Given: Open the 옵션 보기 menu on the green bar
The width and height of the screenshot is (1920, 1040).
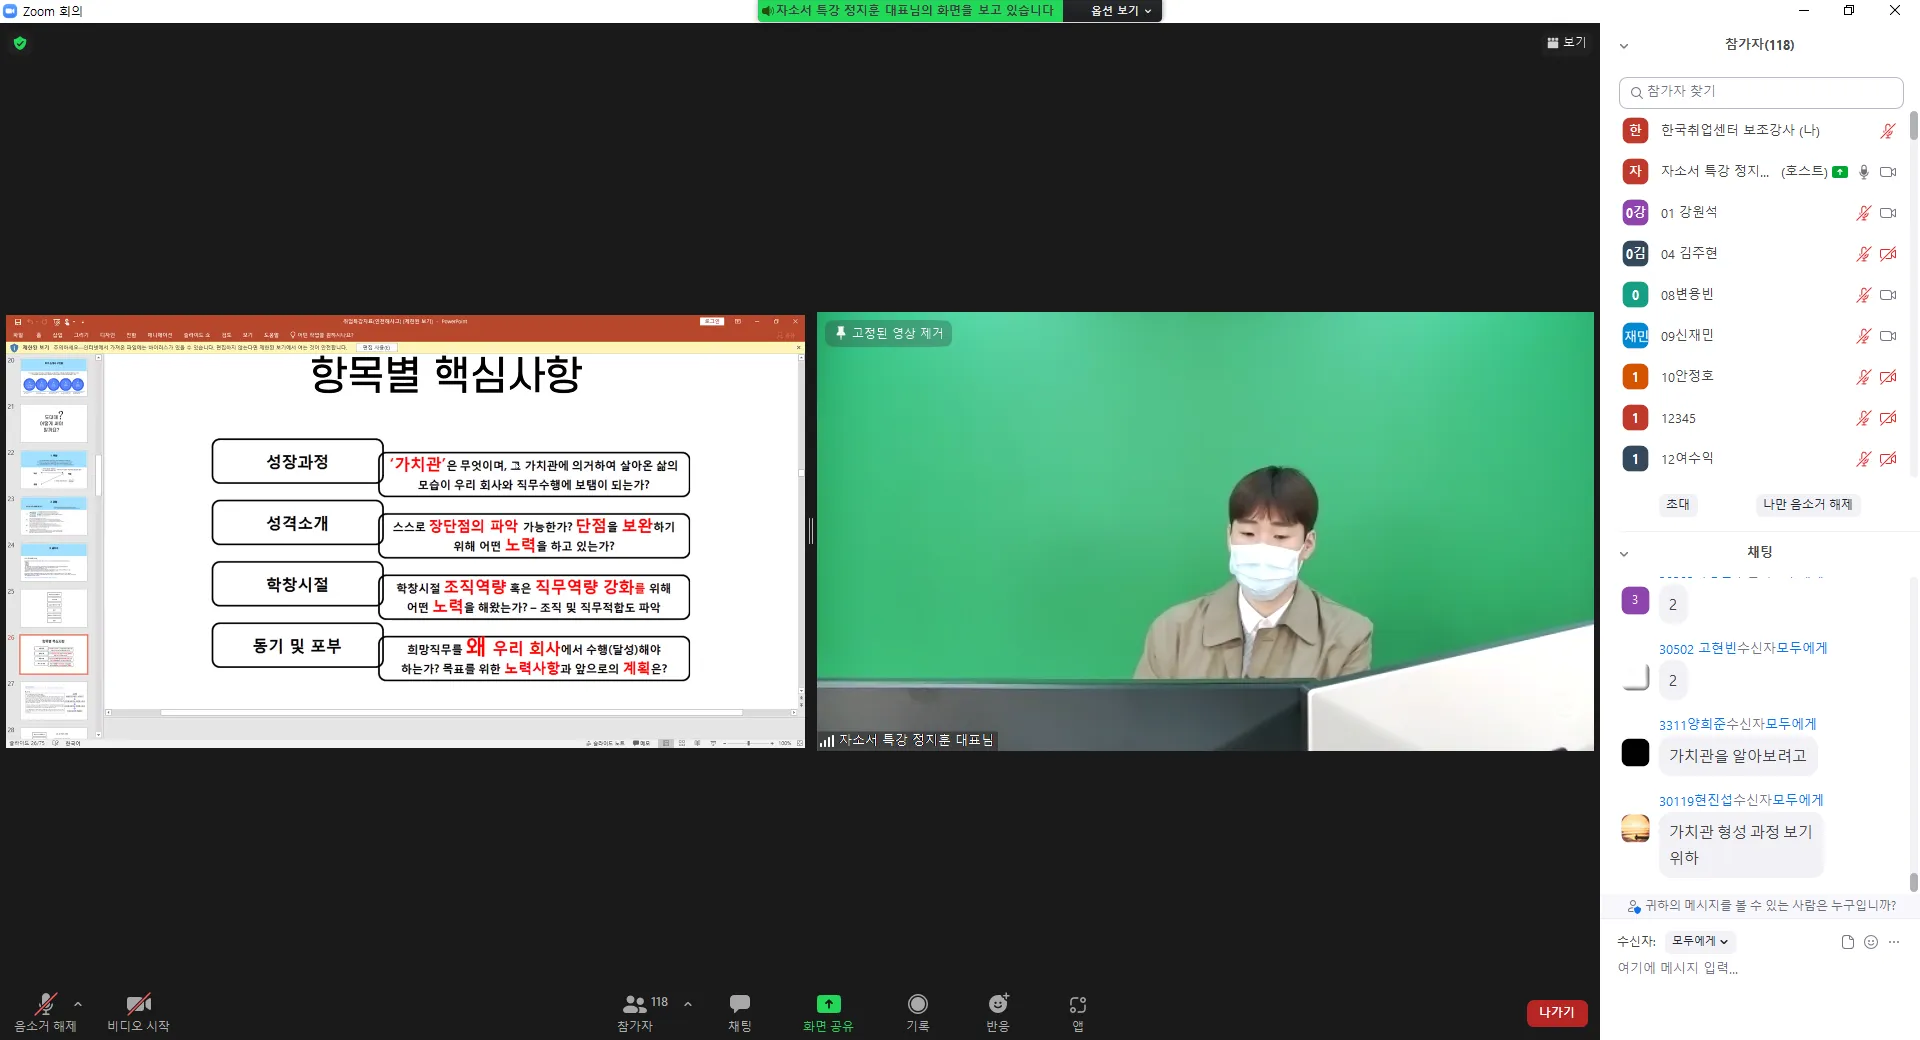Looking at the screenshot, I should 1113,11.
